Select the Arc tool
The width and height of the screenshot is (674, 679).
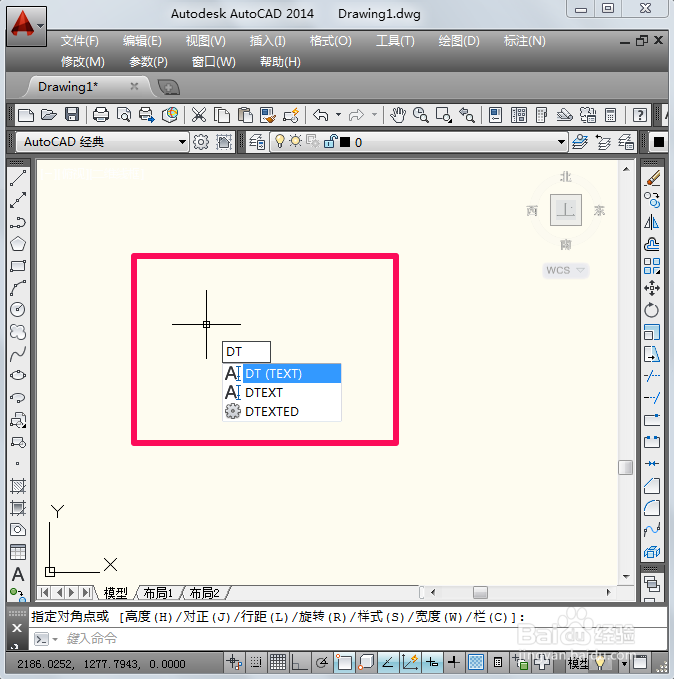coord(18,288)
